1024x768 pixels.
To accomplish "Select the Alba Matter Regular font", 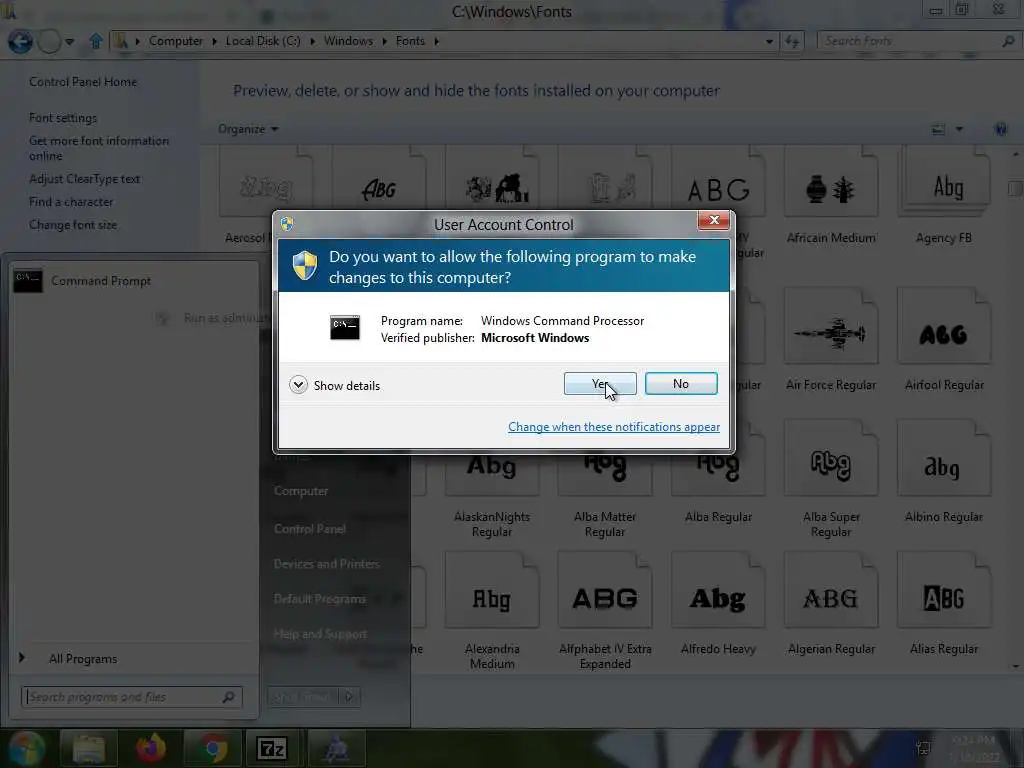I will pos(605,496).
